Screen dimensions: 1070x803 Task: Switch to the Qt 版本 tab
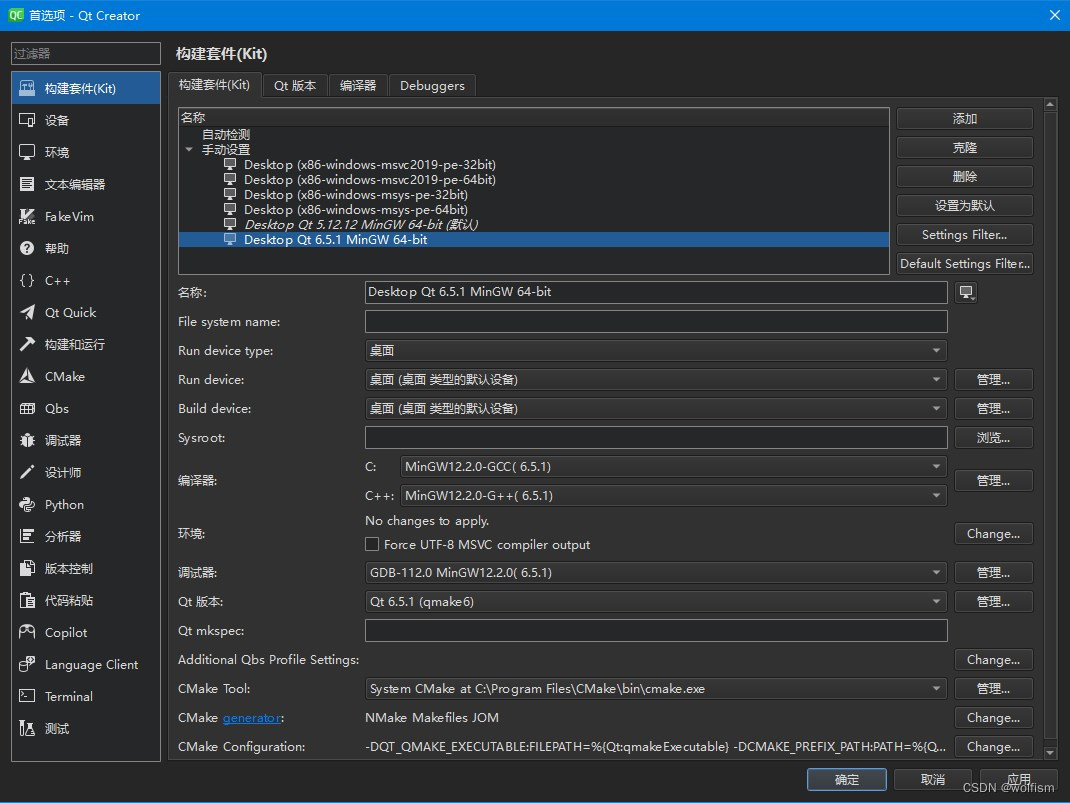coord(295,86)
